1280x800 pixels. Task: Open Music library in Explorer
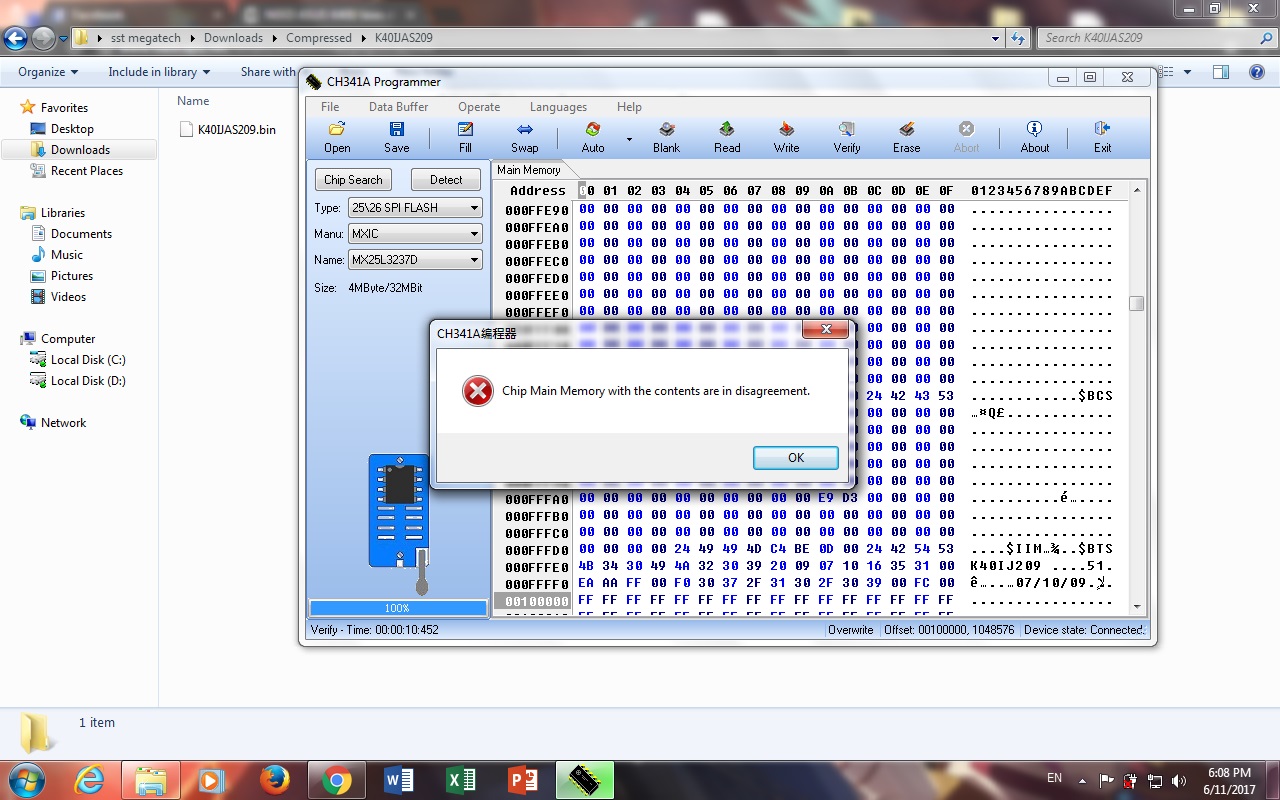(x=67, y=255)
